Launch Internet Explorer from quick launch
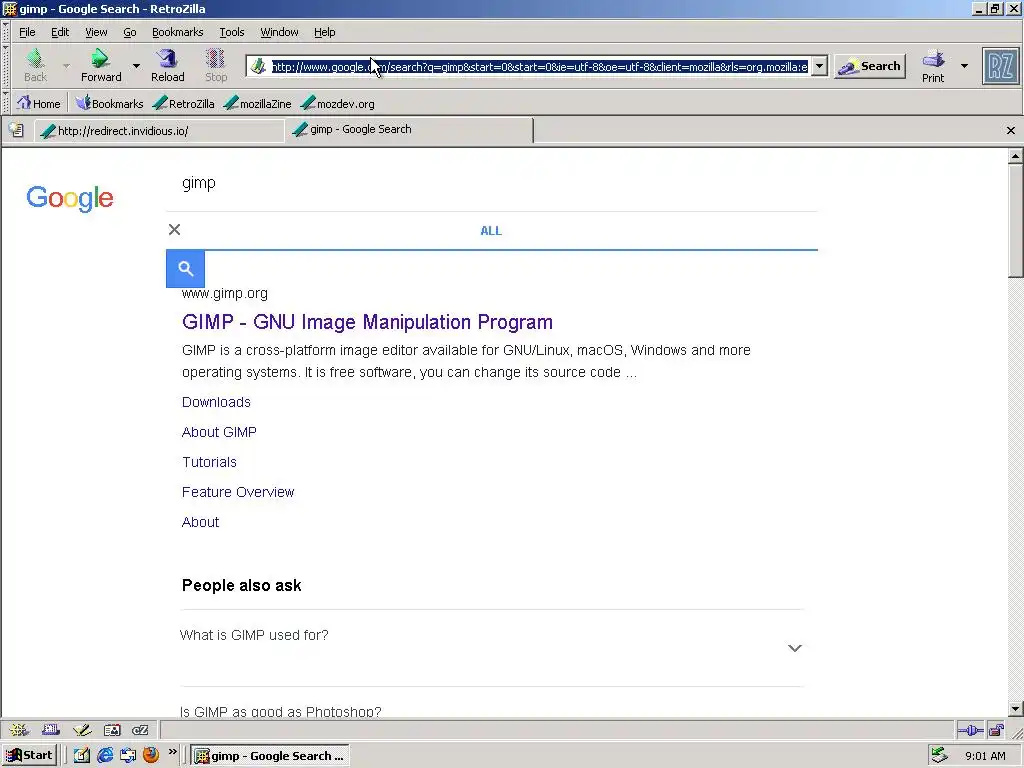 point(104,756)
